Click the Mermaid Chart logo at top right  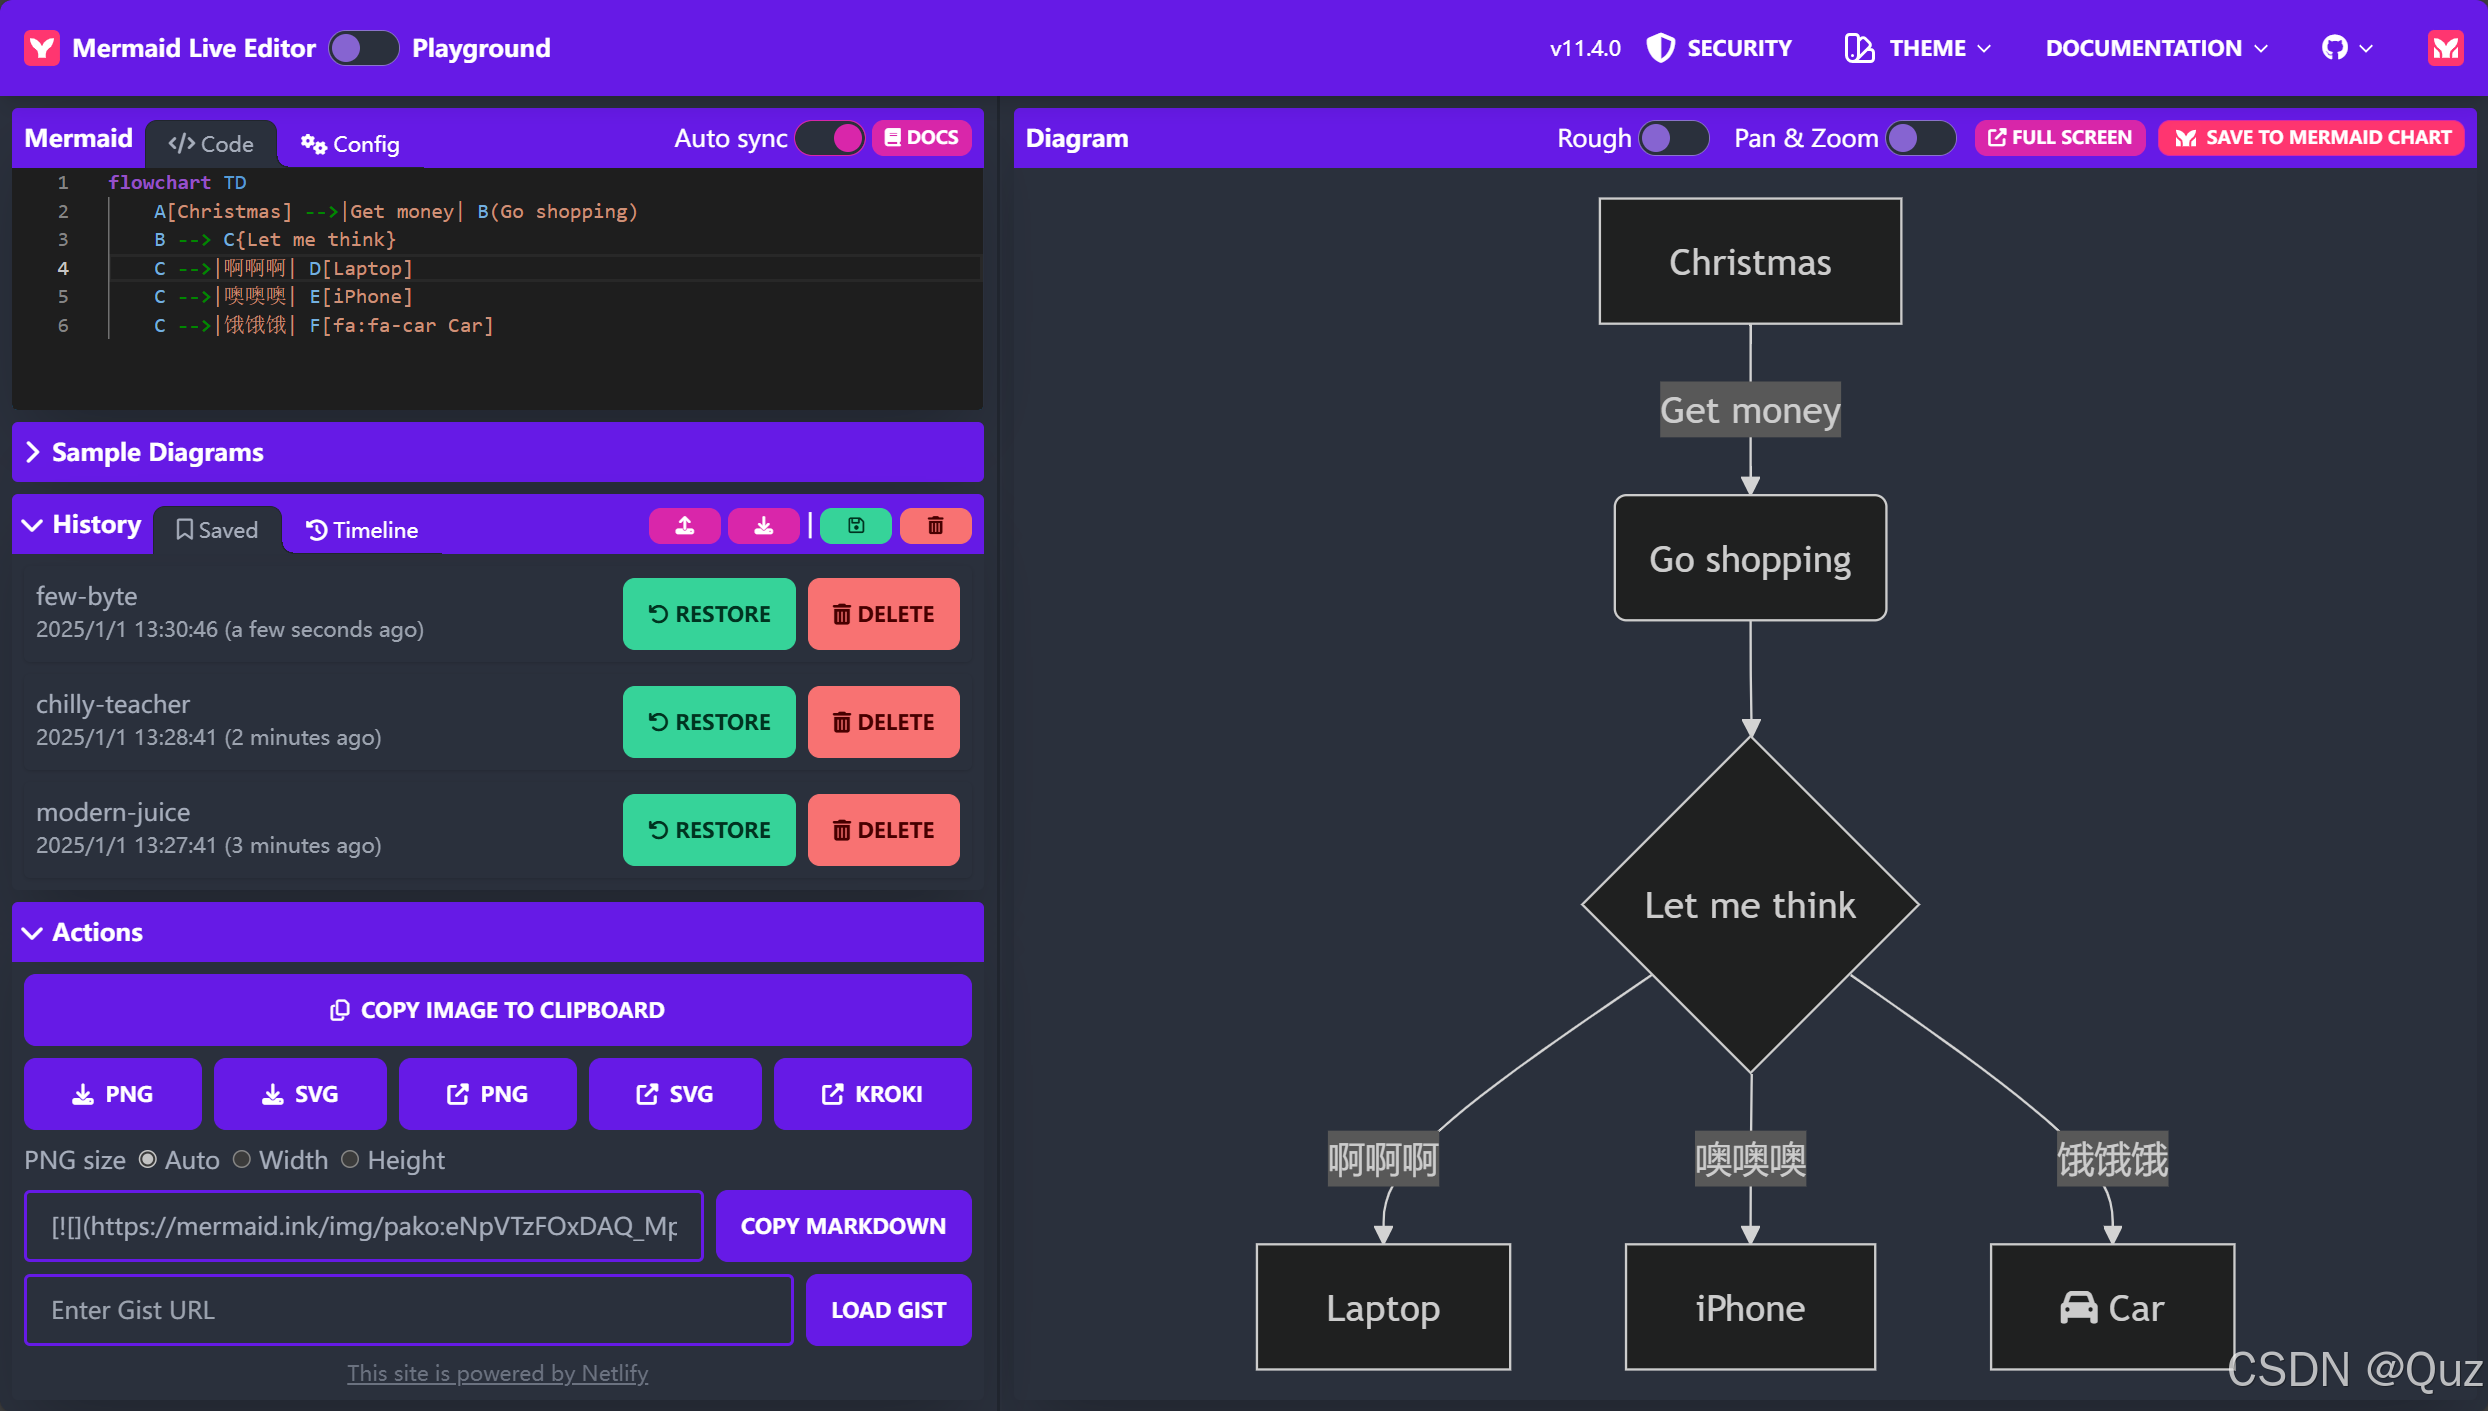coord(2445,48)
